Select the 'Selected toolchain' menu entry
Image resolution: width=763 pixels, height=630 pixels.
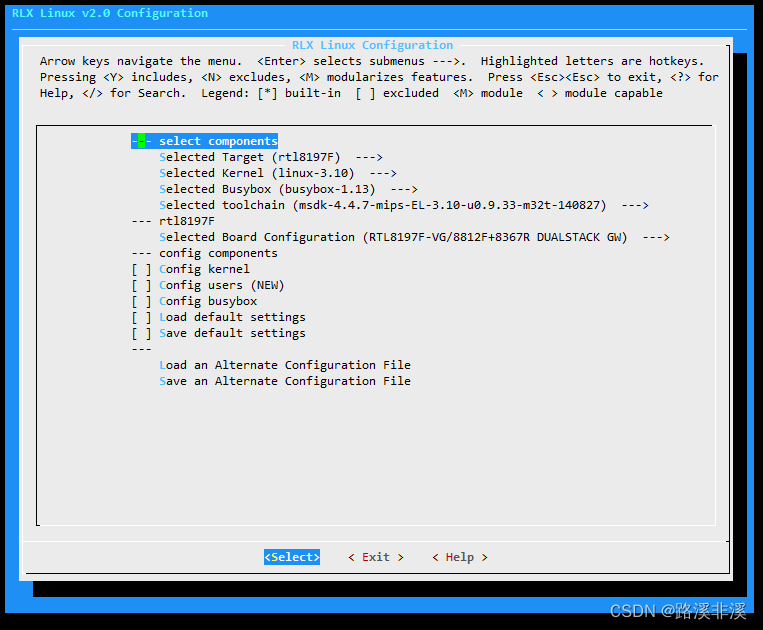click(382, 205)
